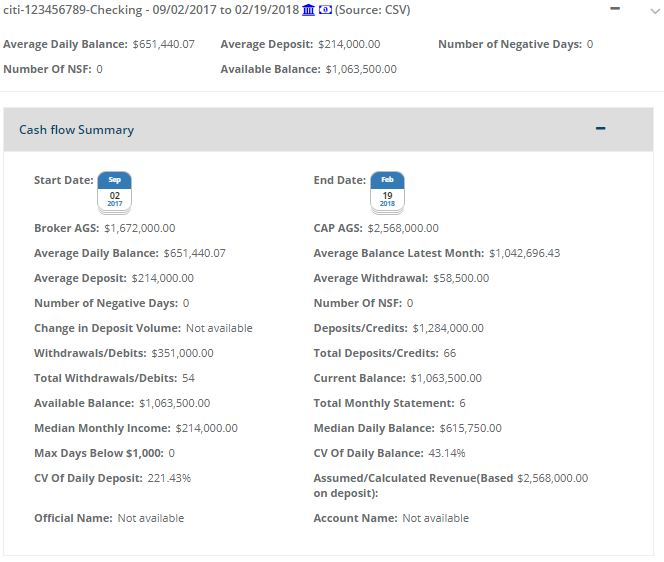The image size is (664, 562).
Task: Open the chevron dropdown at top right
Action: click(655, 11)
